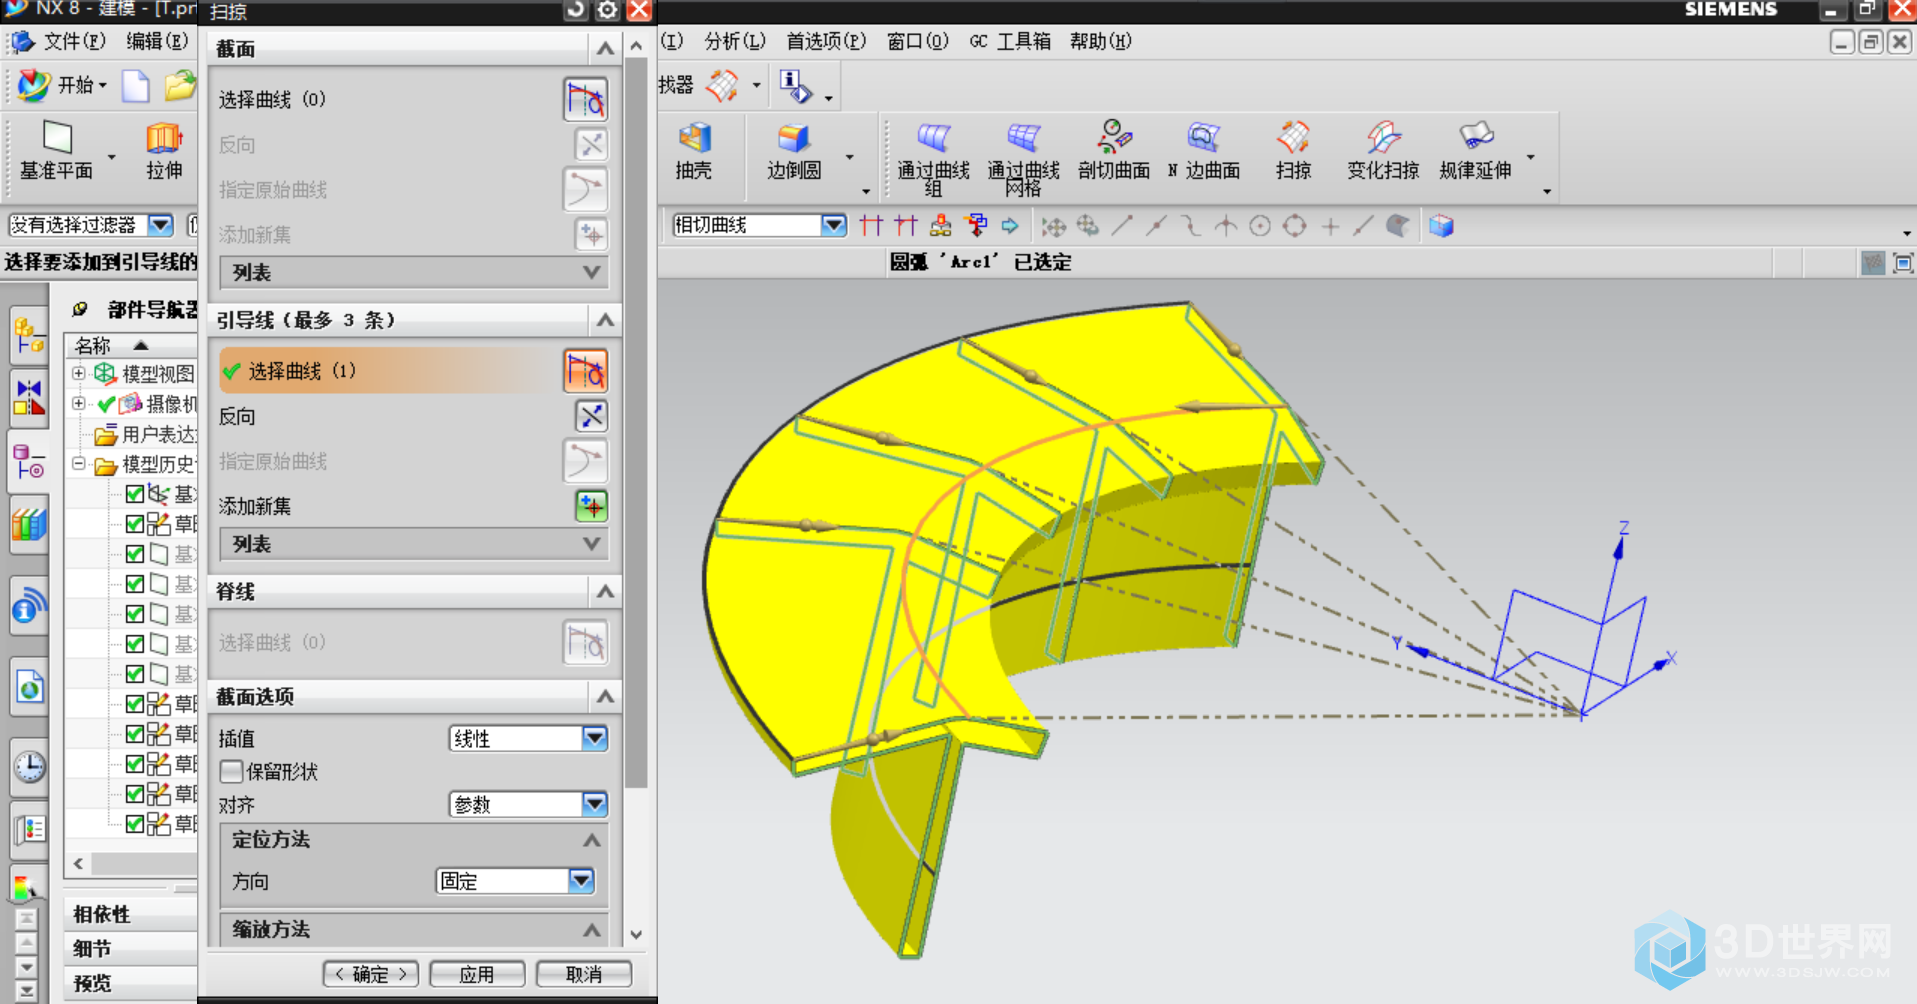Click the 扫掠 dialog vertical scrollbar
Image resolution: width=1917 pixels, height=1004 pixels.
636,420
